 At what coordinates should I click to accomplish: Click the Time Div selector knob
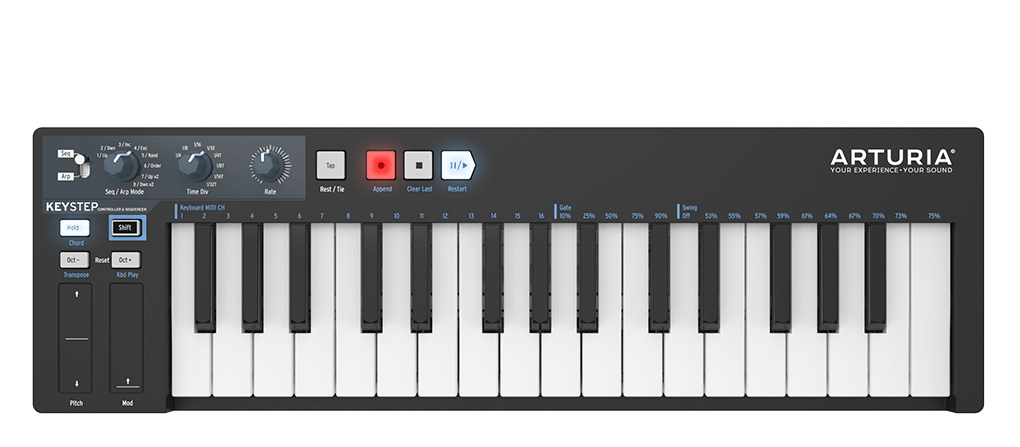click(195, 165)
